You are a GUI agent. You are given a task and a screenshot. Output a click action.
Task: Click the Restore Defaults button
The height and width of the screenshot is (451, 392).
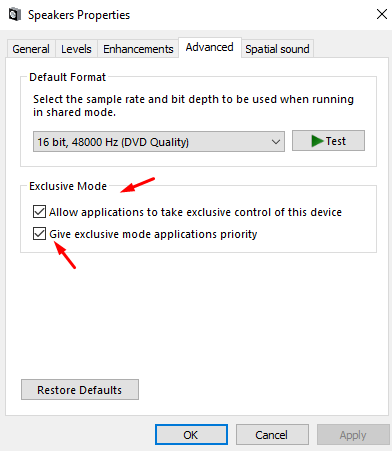pos(80,389)
